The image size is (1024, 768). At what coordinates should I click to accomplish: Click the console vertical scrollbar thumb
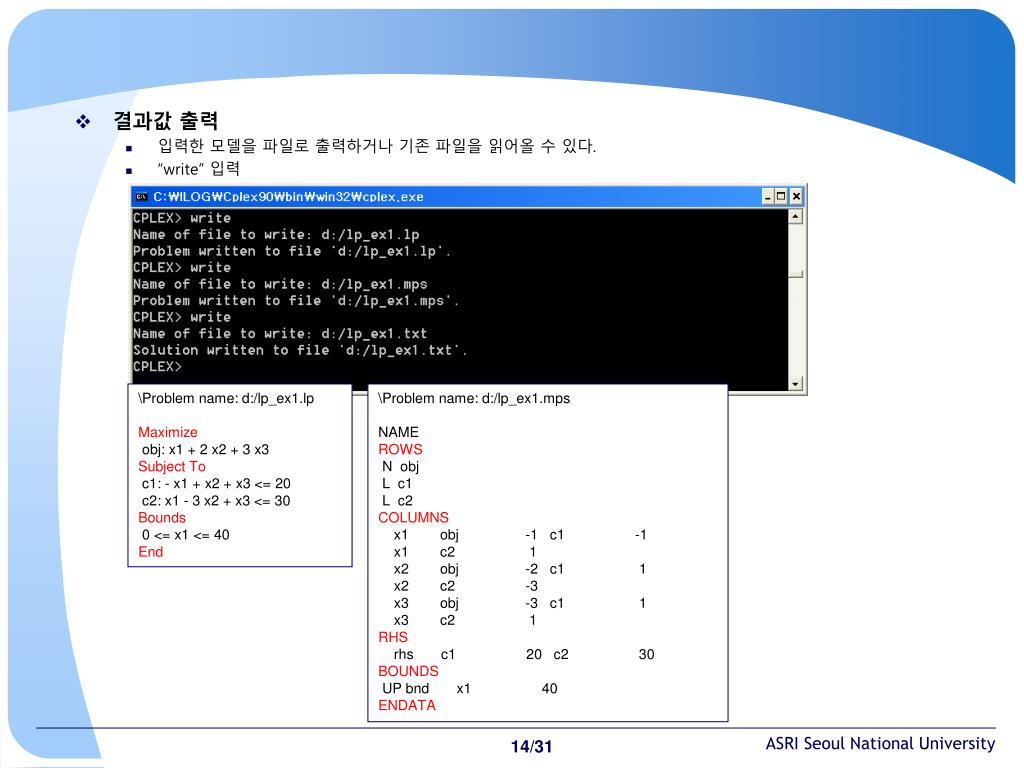795,274
